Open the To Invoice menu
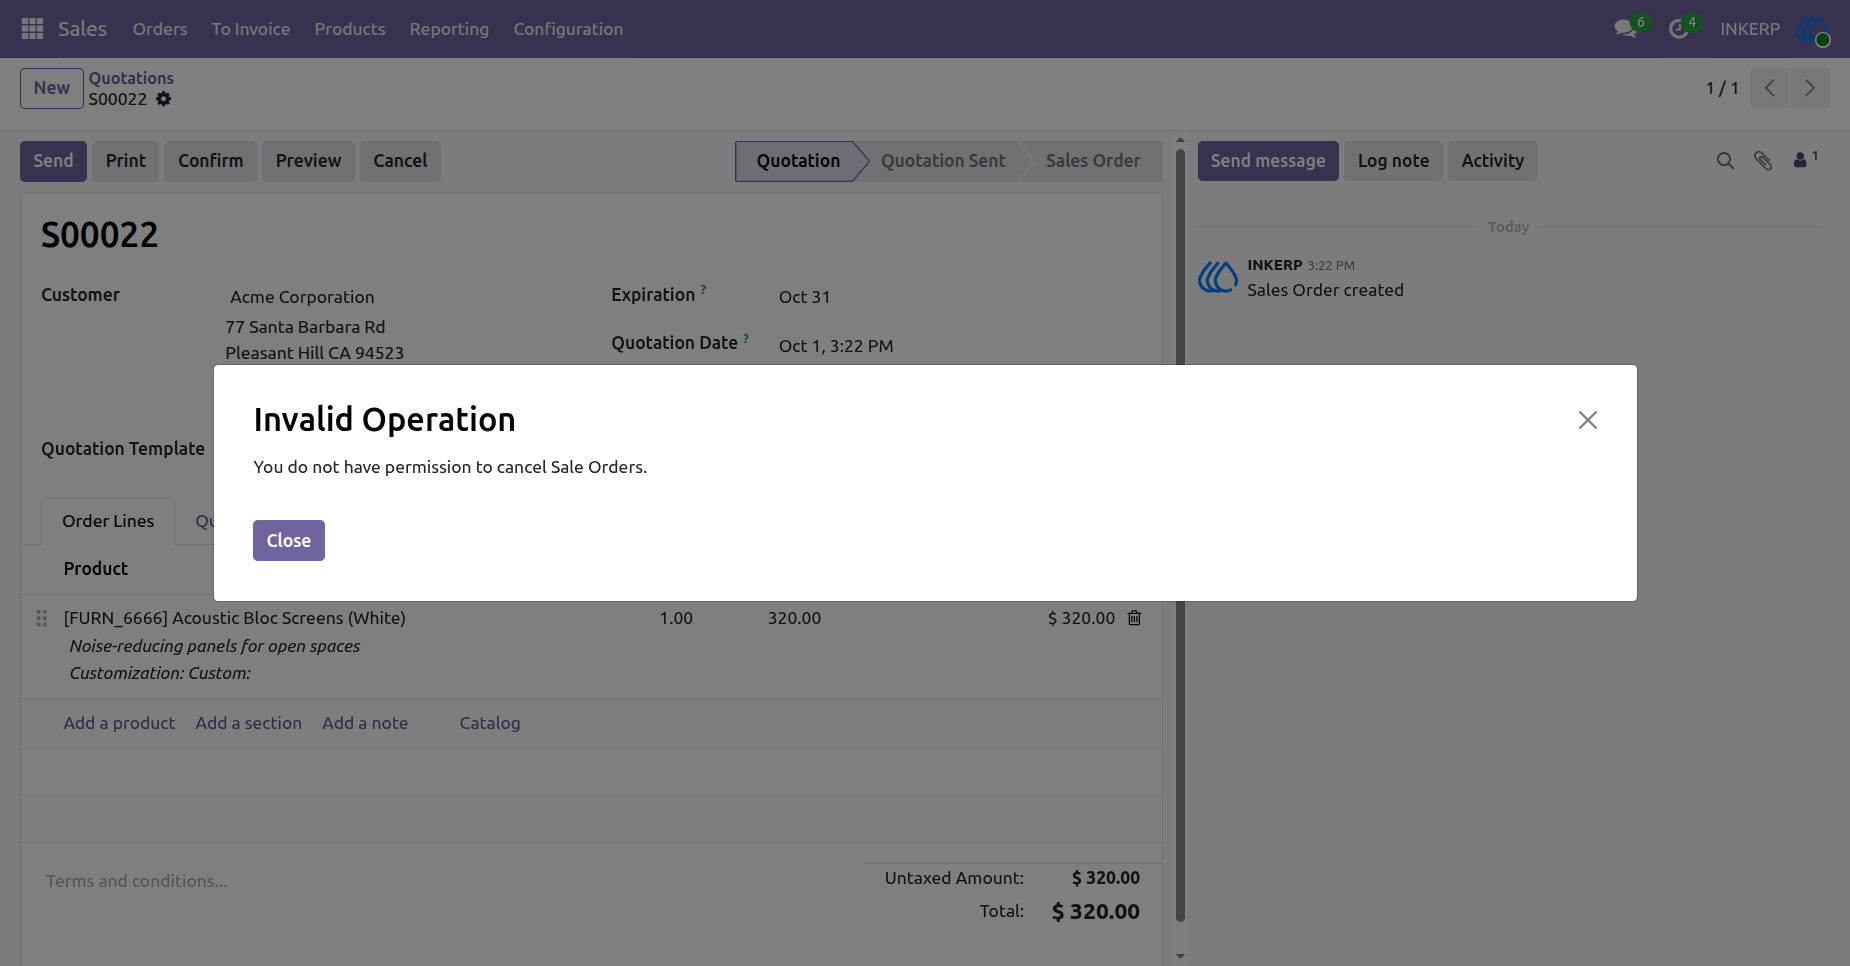The image size is (1850, 966). 251,29
